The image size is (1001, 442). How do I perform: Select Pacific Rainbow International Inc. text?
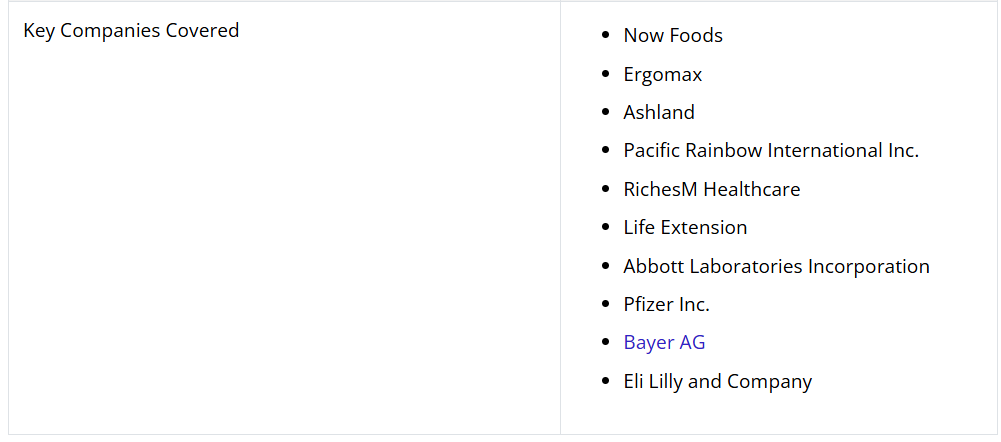771,150
